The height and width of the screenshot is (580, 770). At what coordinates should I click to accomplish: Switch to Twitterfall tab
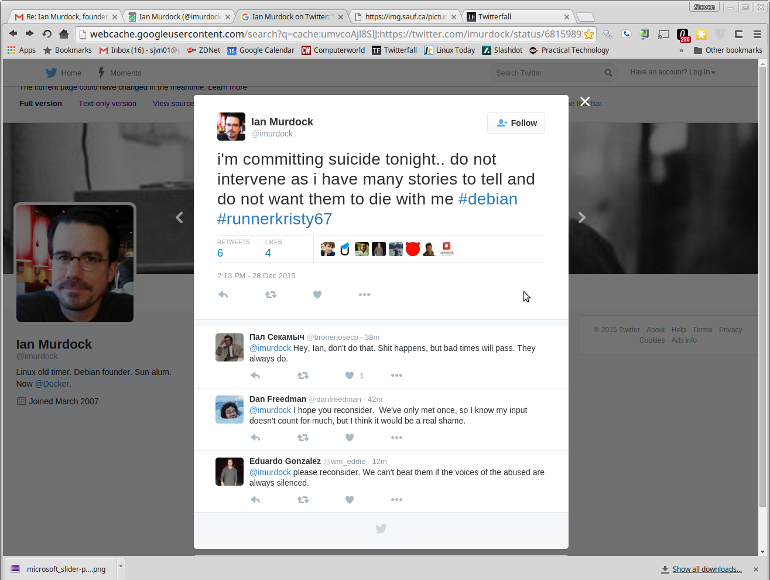(x=518, y=17)
